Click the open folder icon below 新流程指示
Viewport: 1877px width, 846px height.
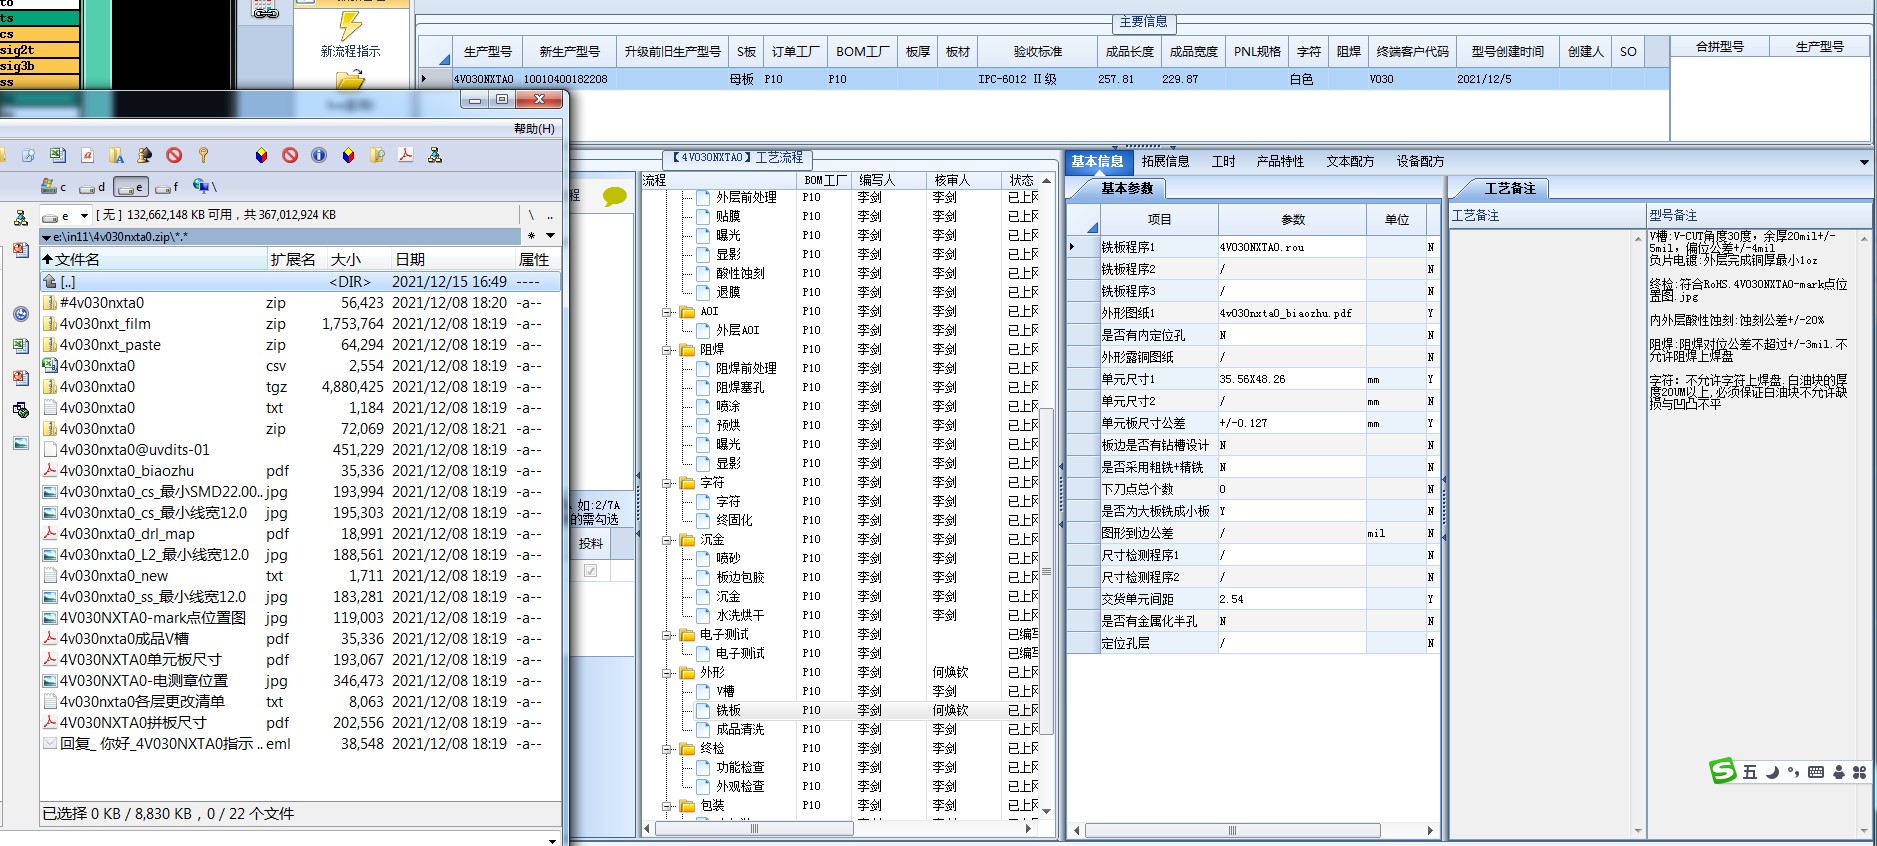point(350,80)
